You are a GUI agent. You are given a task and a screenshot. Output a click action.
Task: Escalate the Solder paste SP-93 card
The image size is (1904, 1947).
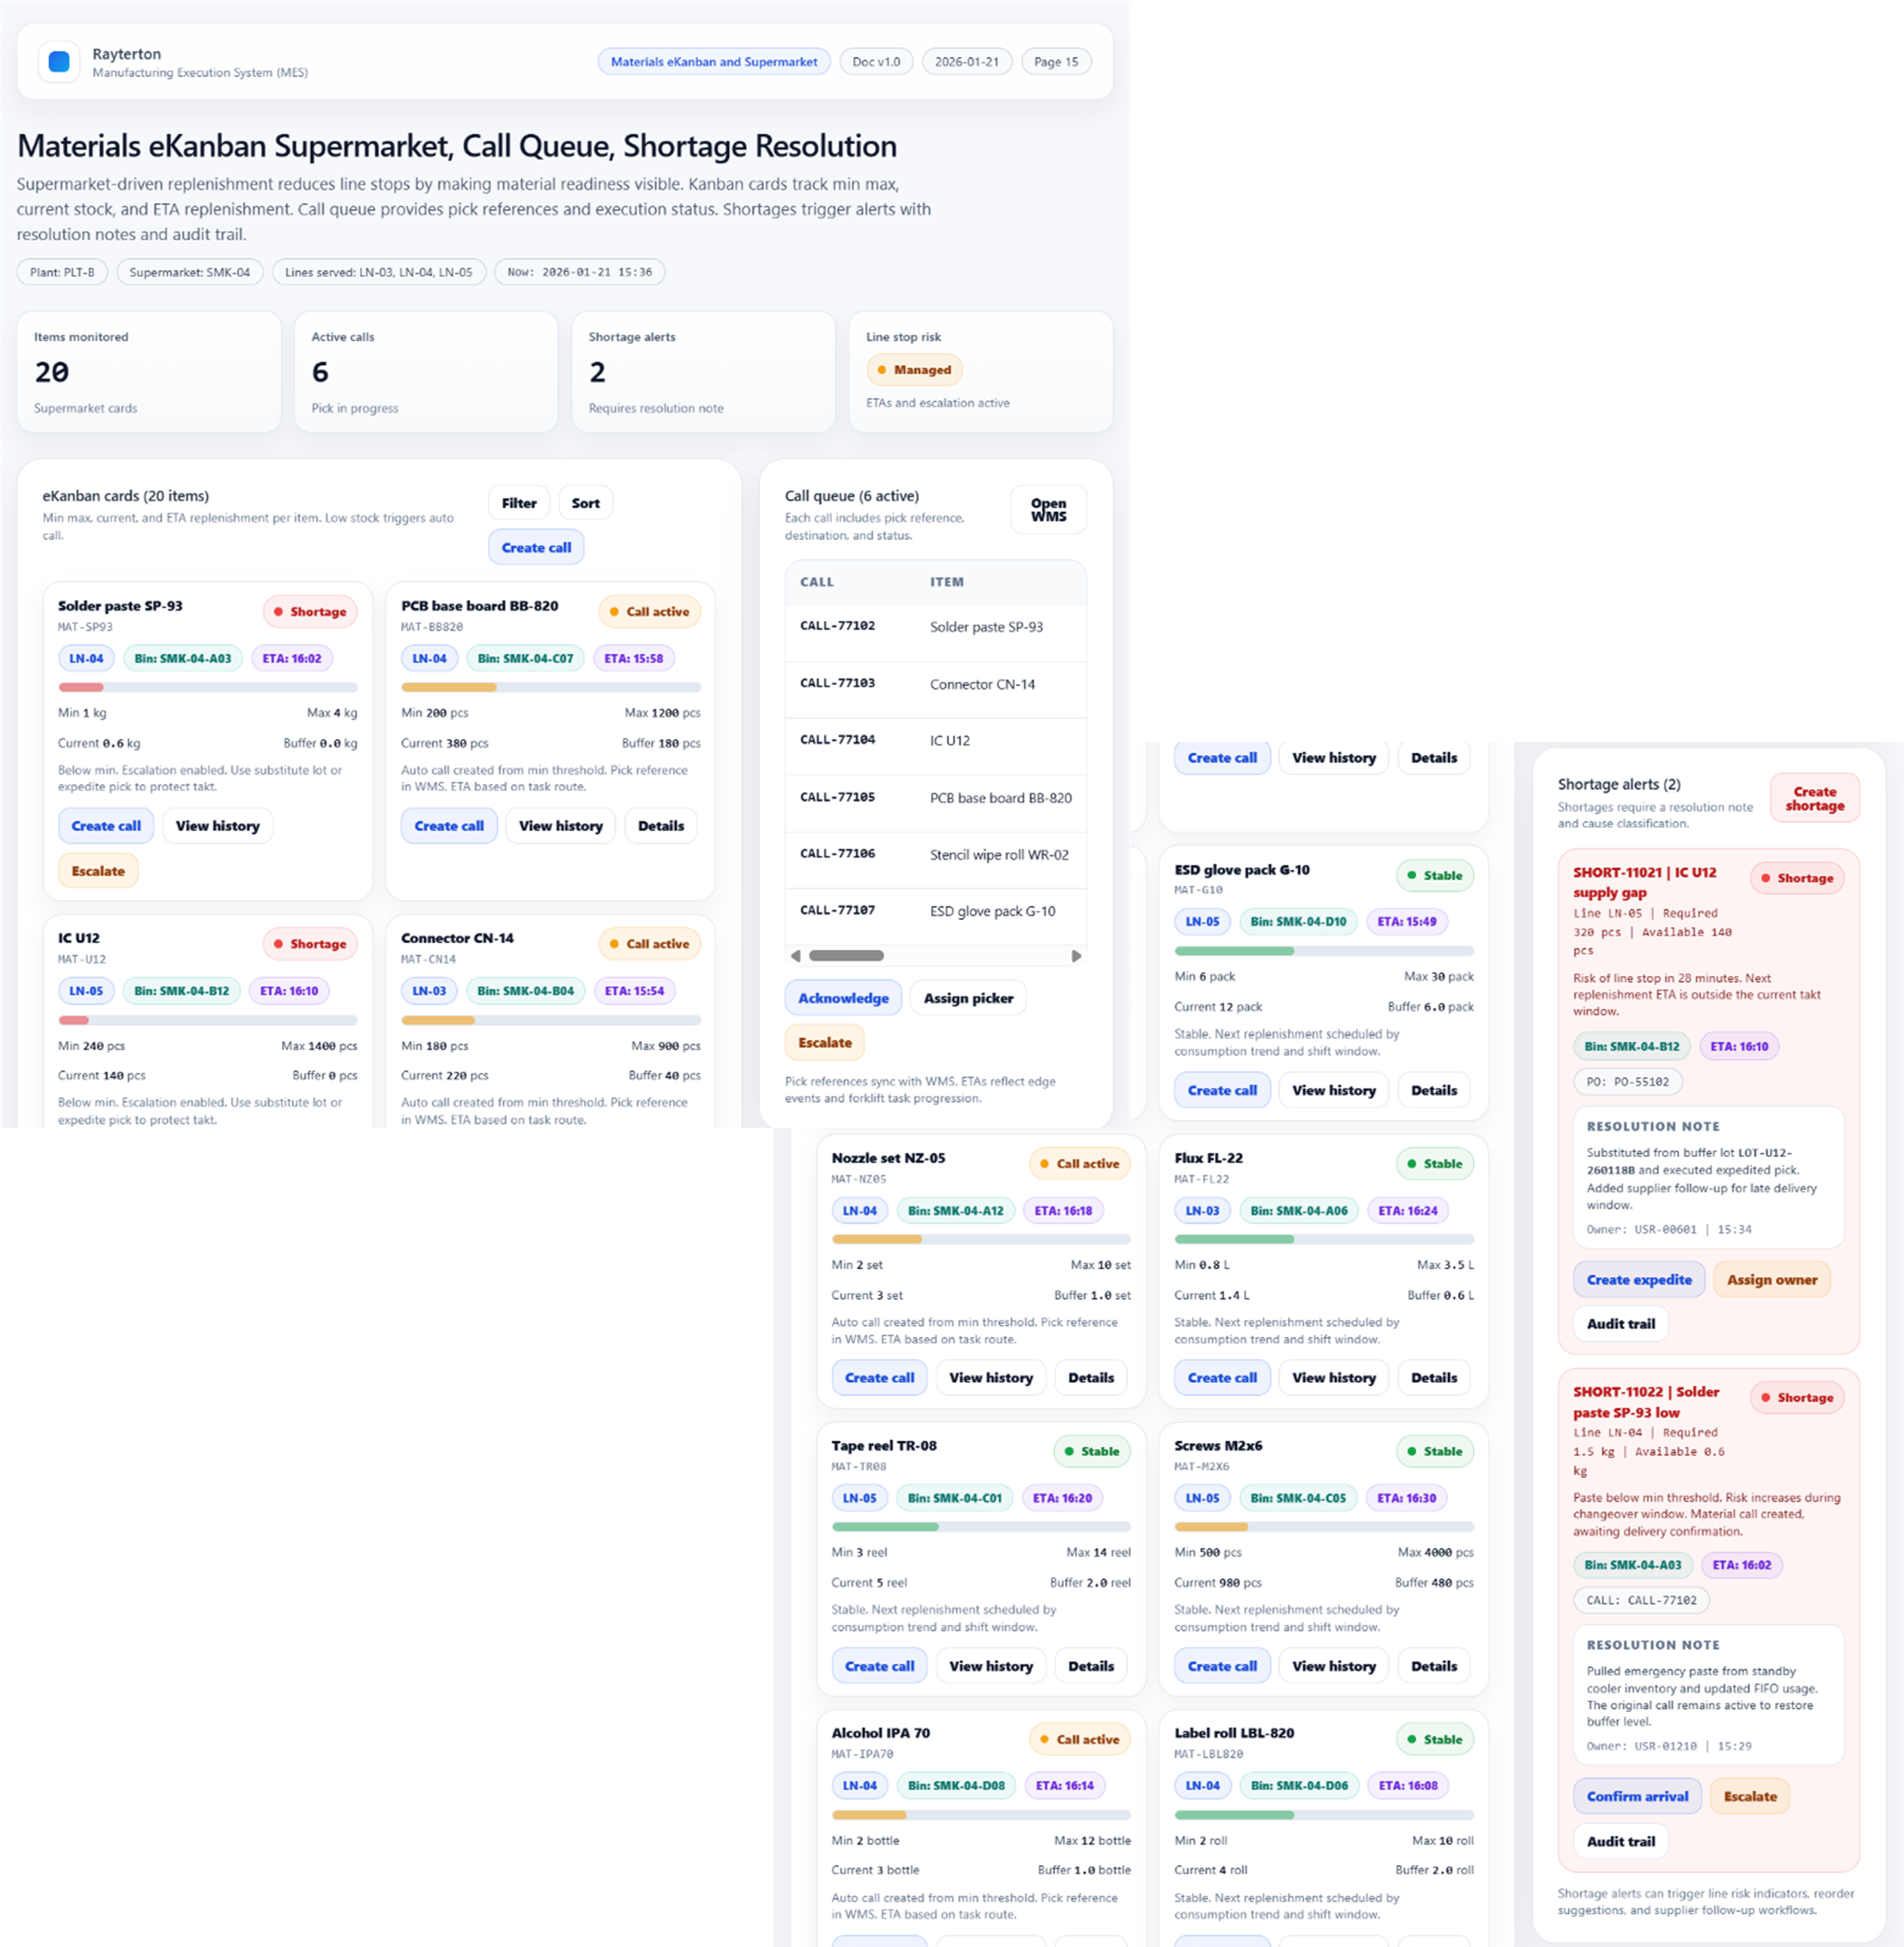click(98, 871)
